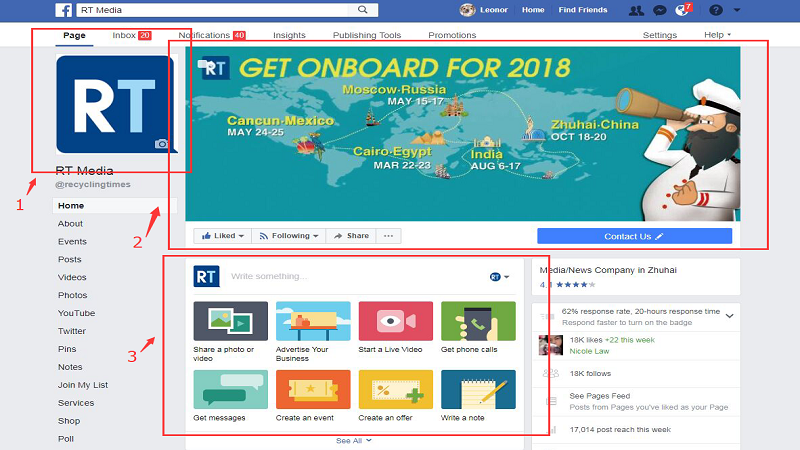800x450 pixels.
Task: Open the Messenger icon
Action: [660, 10]
